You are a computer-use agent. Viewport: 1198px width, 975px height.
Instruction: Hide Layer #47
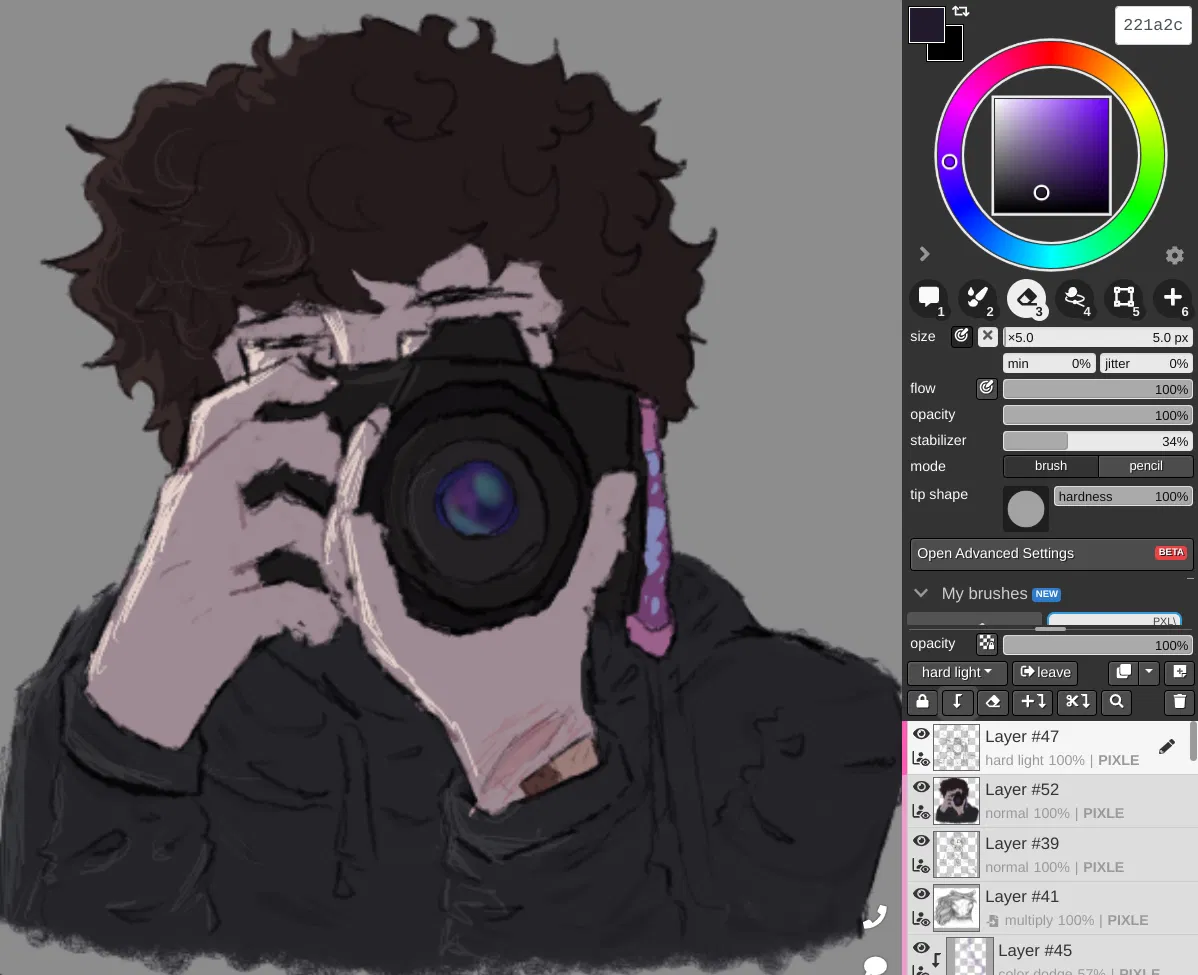tap(921, 734)
